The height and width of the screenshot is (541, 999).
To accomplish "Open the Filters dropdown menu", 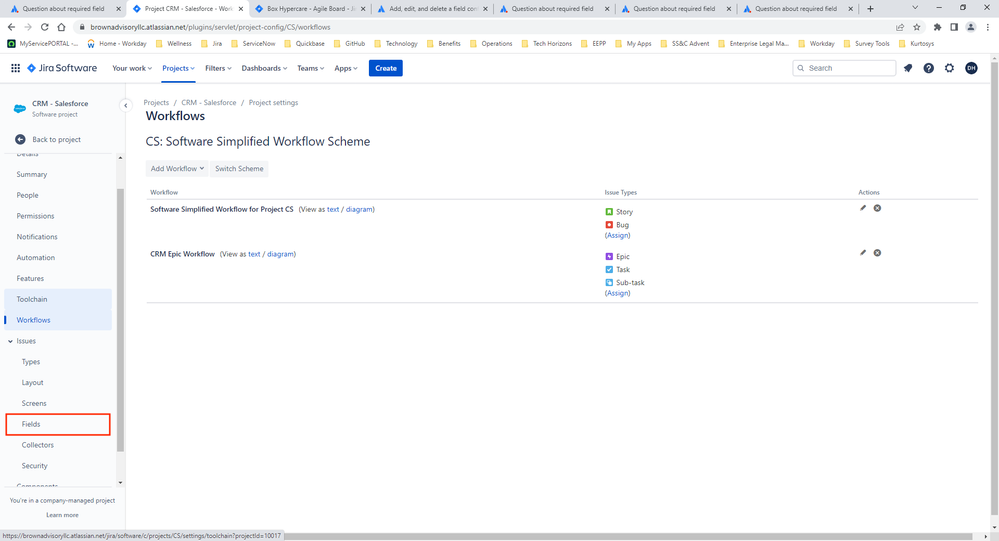I will click(x=218, y=68).
